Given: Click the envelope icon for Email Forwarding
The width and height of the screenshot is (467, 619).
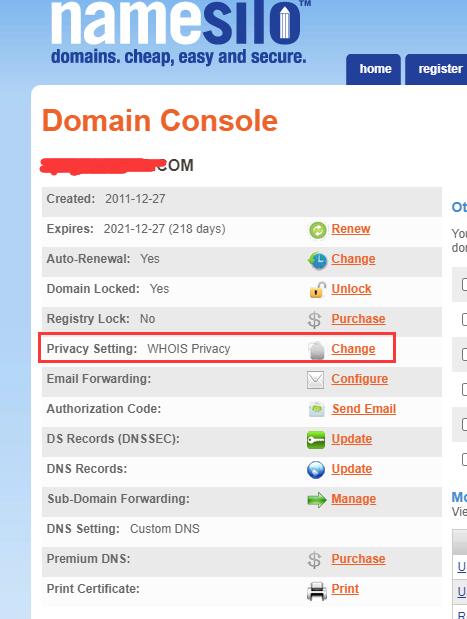Looking at the screenshot, I should pos(315,380).
